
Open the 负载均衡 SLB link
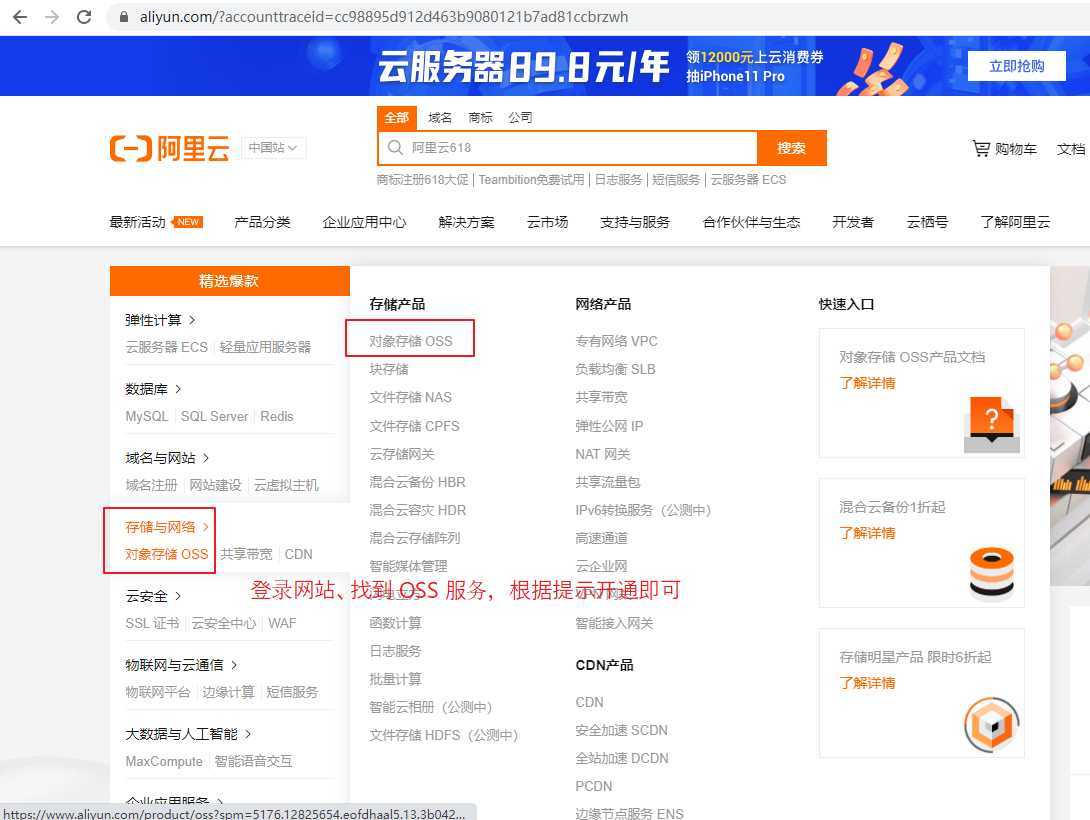pos(615,369)
